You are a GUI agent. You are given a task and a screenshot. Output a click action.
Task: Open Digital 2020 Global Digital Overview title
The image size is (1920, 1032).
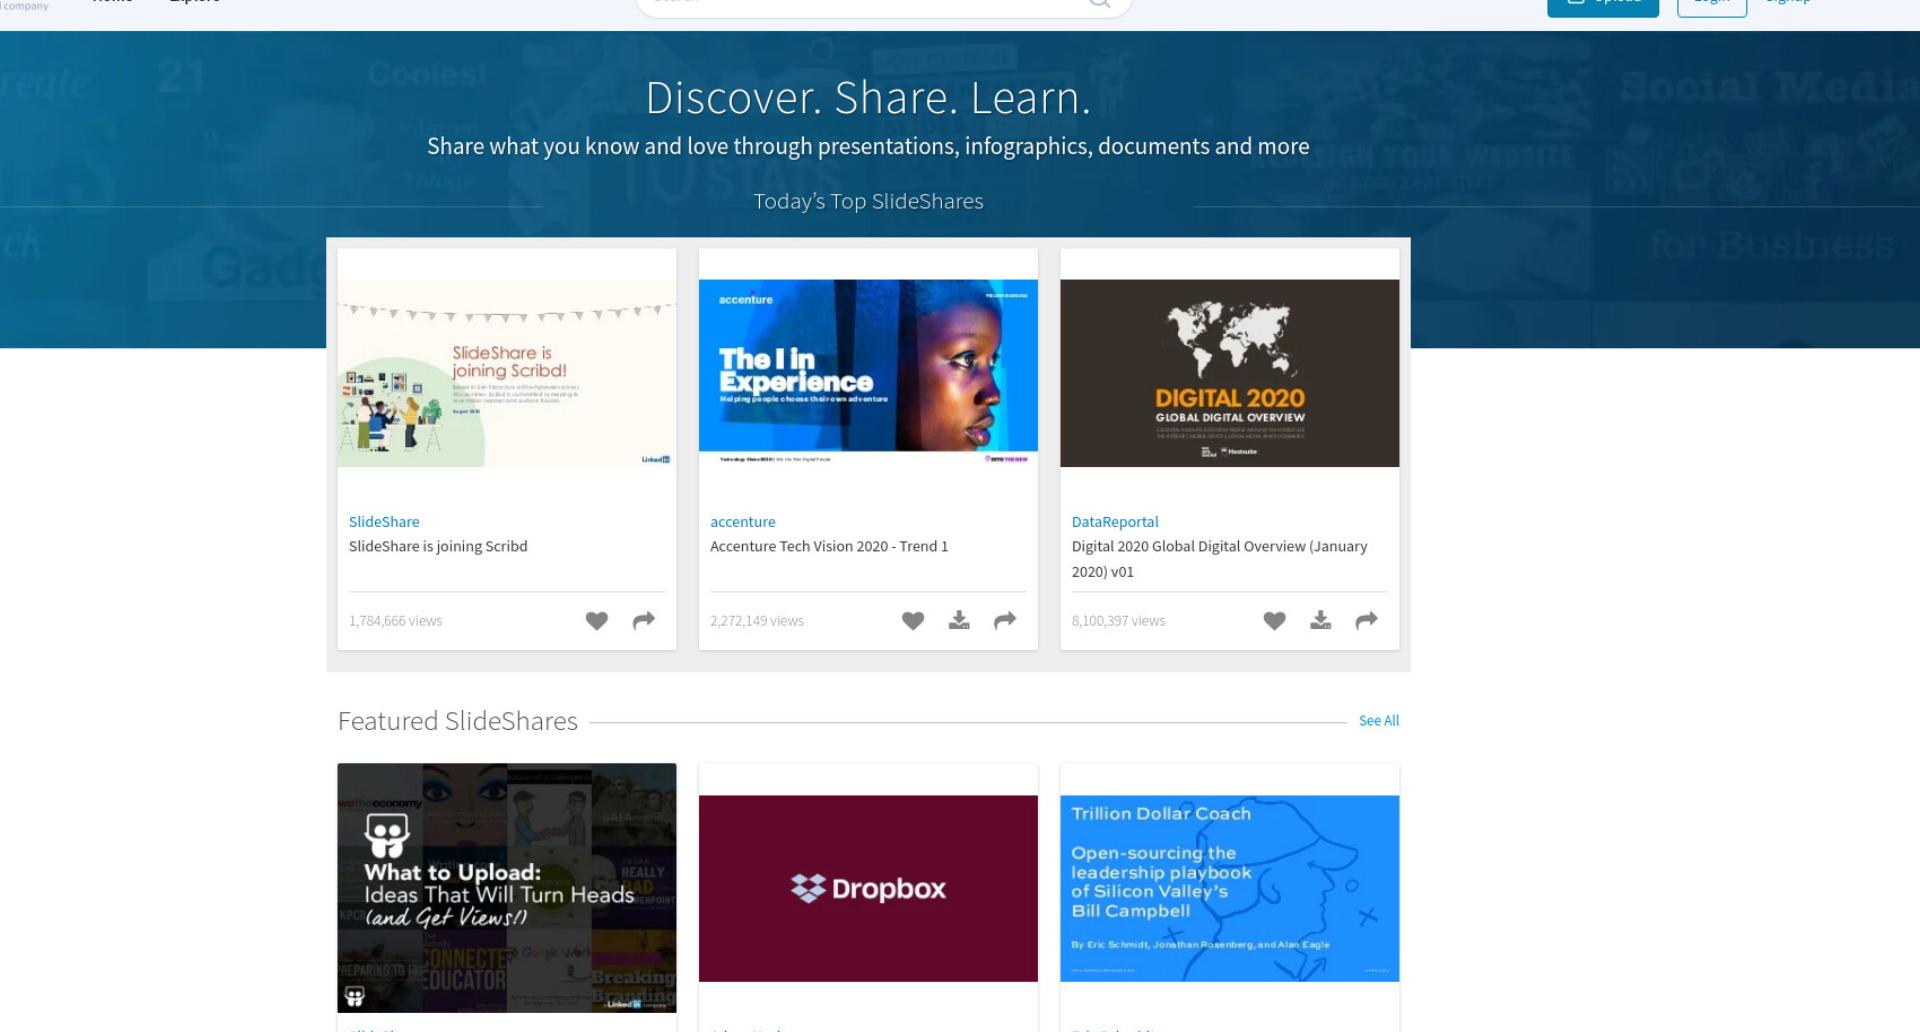pyautogui.click(x=1219, y=559)
